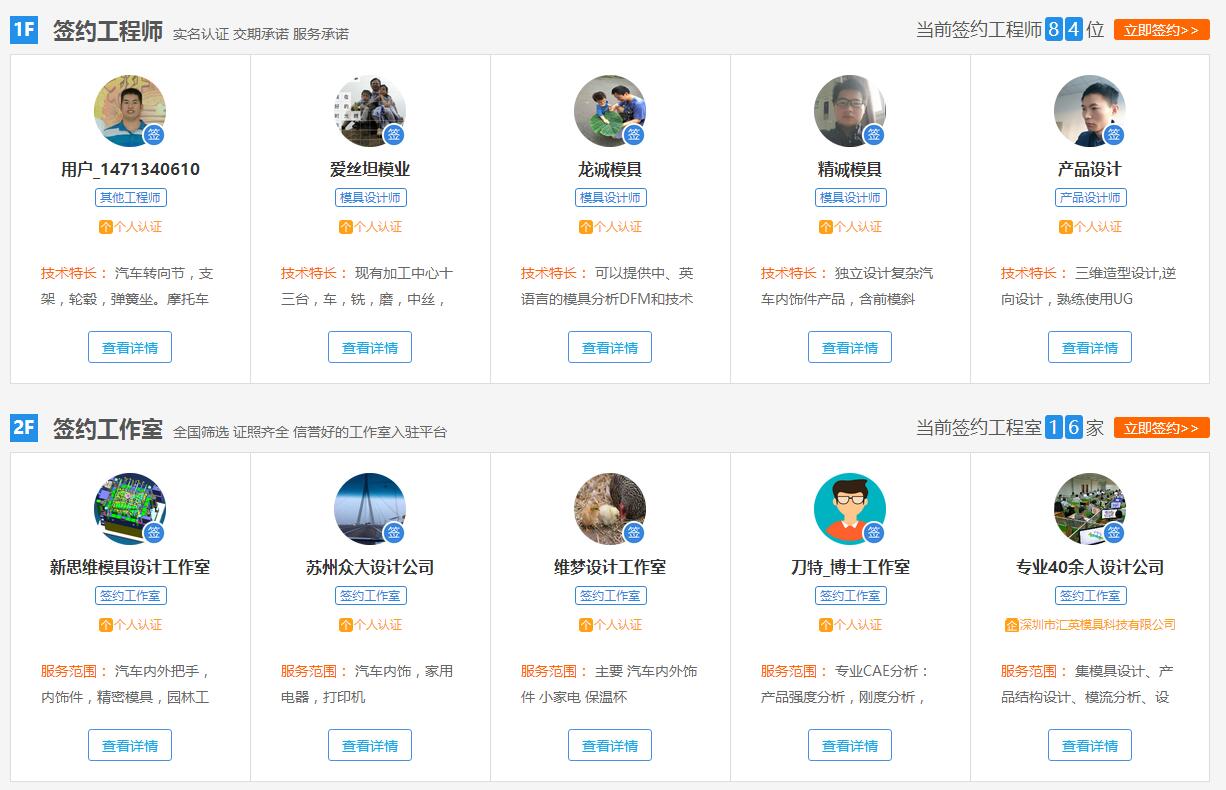
Task: Click the 1F floor badge icon
Action: (24, 30)
